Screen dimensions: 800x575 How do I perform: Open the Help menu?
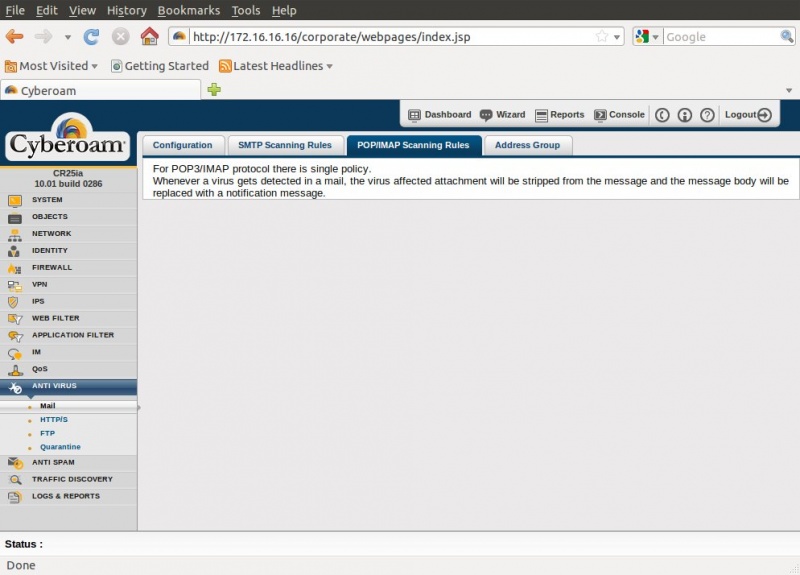(284, 10)
